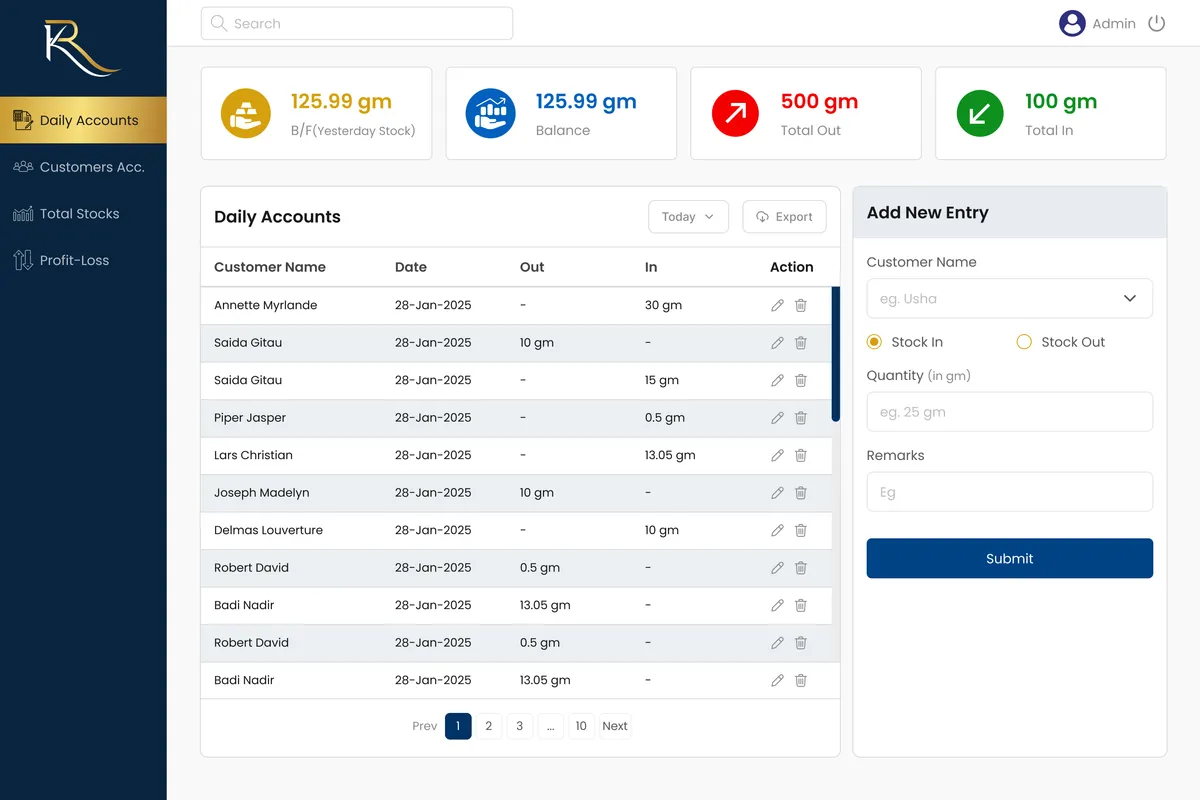This screenshot has height=800, width=1200.
Task: Edit the Lars Christian row
Action: tap(777, 455)
